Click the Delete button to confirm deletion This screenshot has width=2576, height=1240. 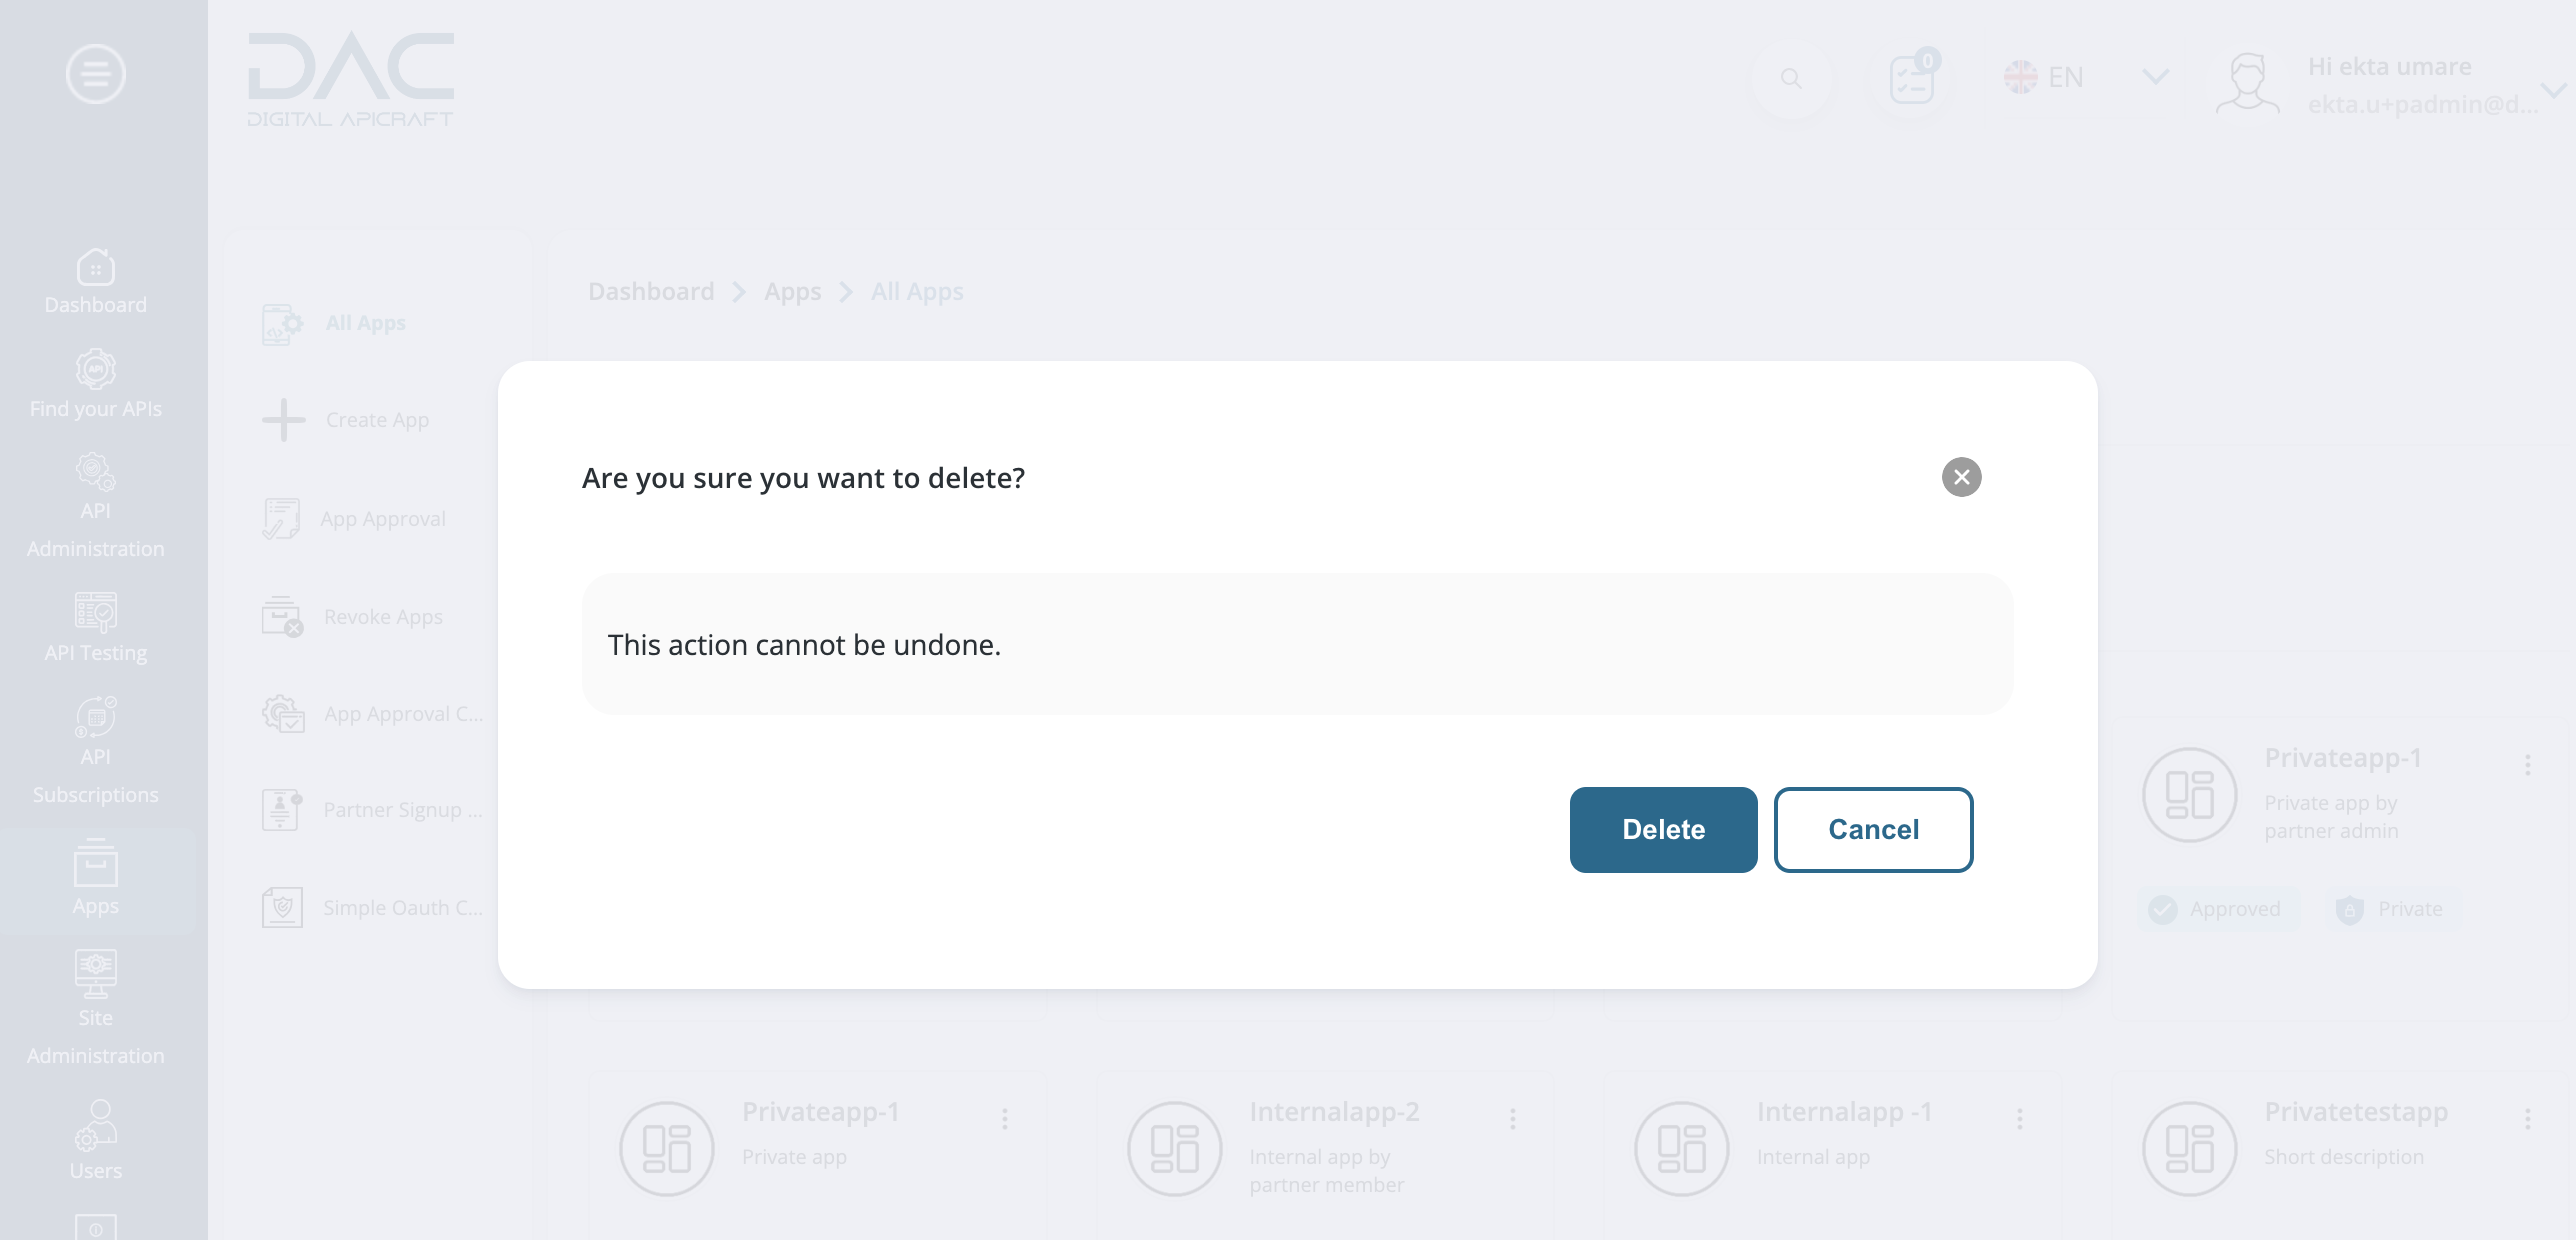point(1663,829)
